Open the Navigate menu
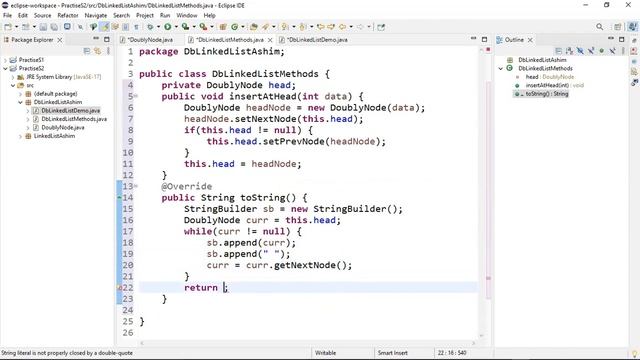 coord(96,16)
